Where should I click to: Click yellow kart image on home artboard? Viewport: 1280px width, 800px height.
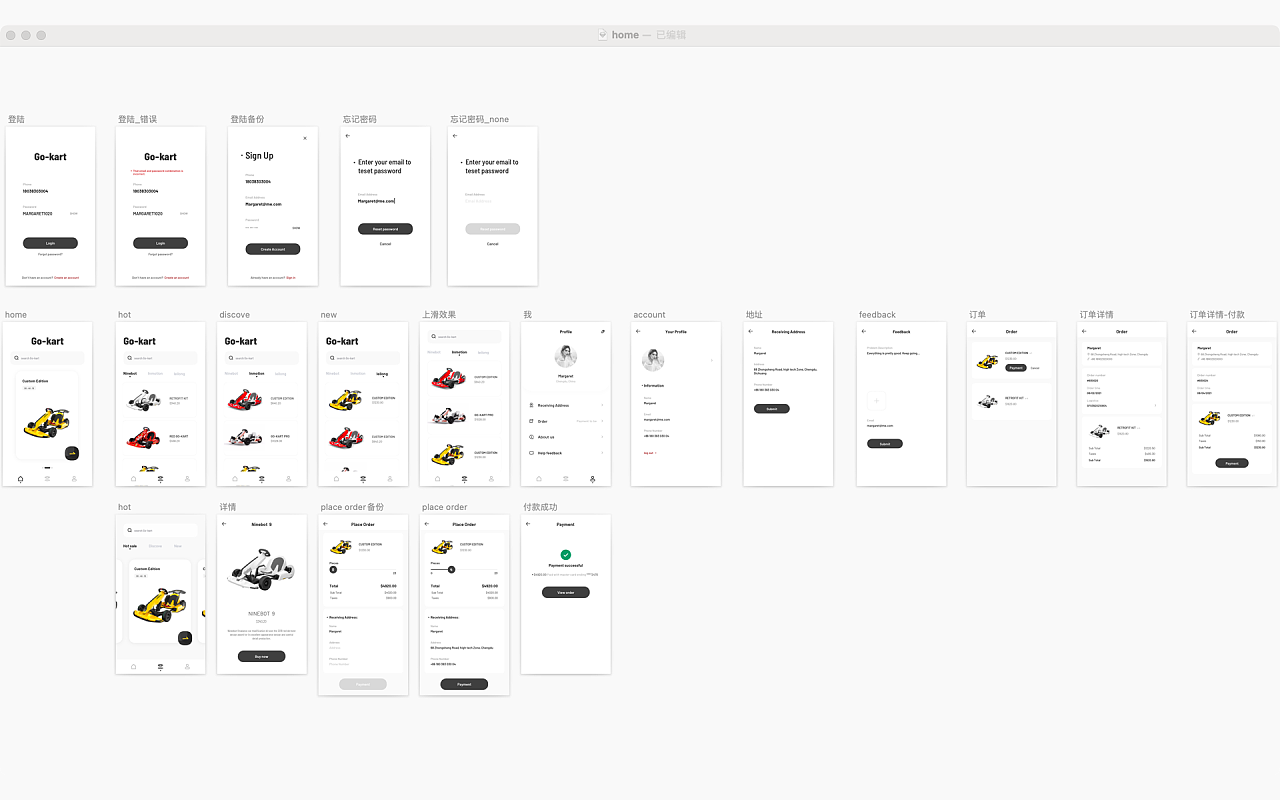tap(45, 424)
